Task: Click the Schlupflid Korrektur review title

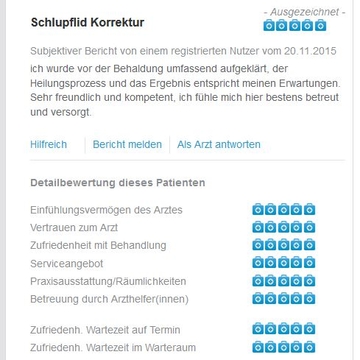Action: (87, 23)
